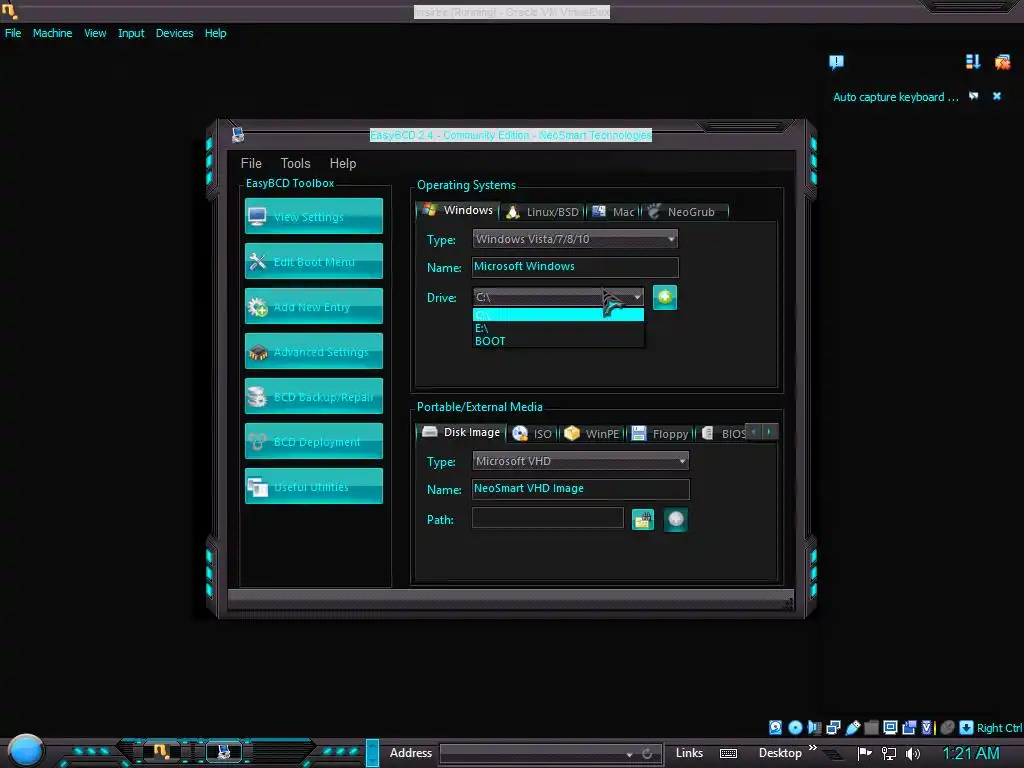Click VirtualBox display status icon

pos(890,728)
